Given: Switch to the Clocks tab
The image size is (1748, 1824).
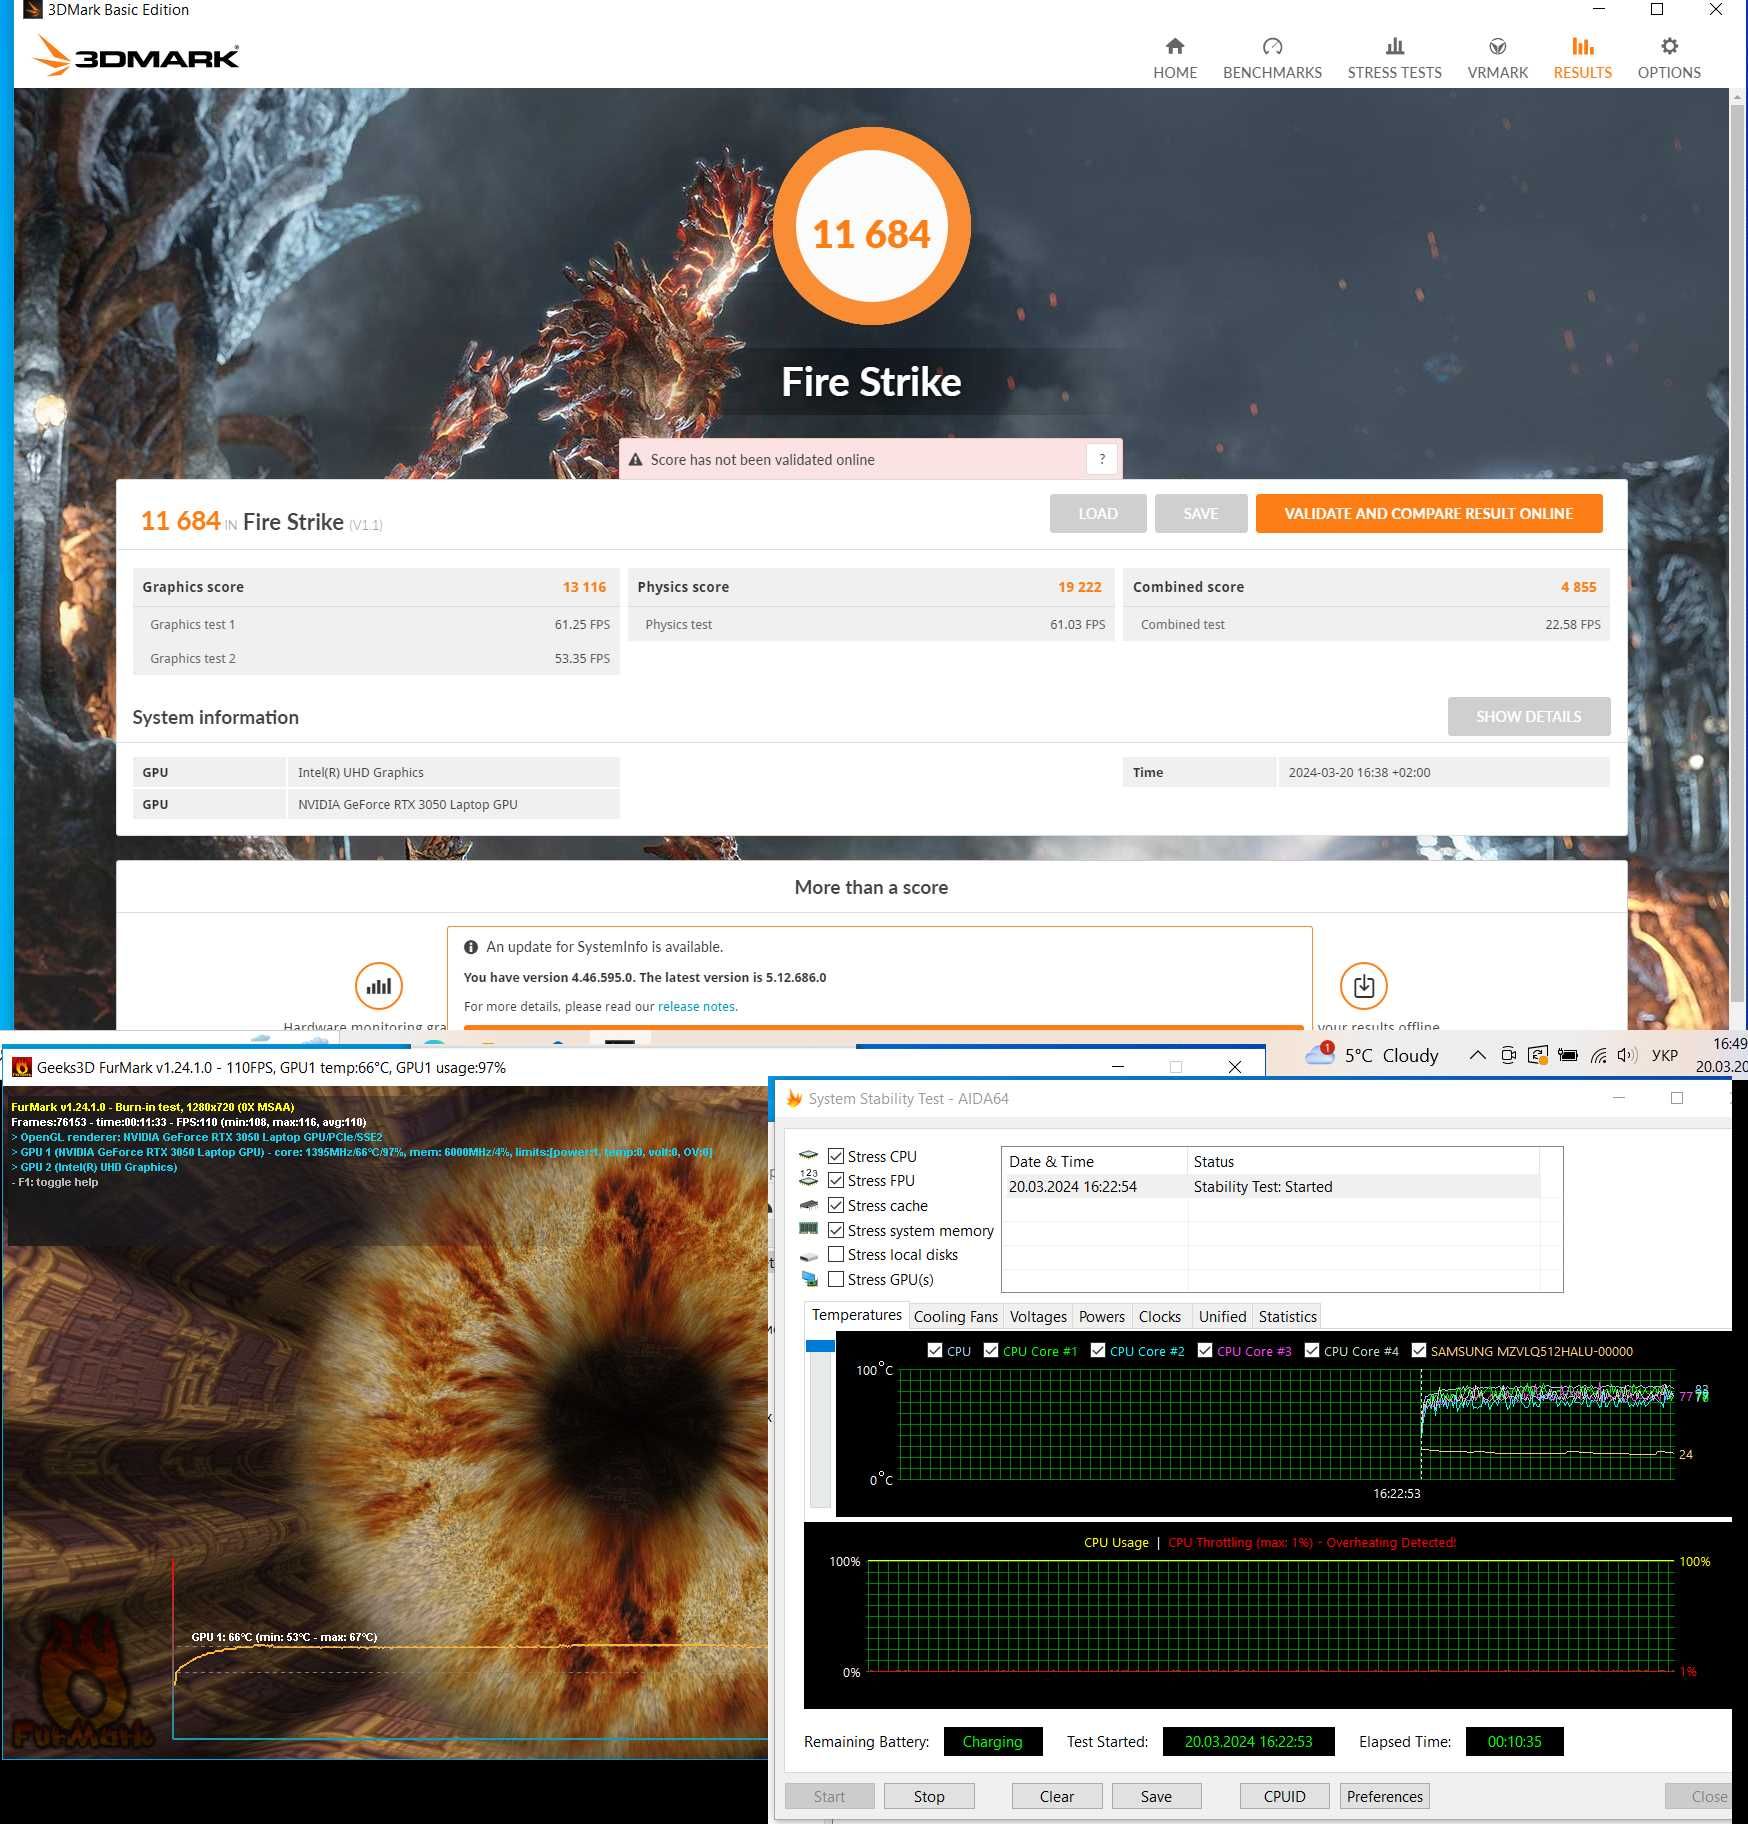Looking at the screenshot, I should tap(1160, 1317).
